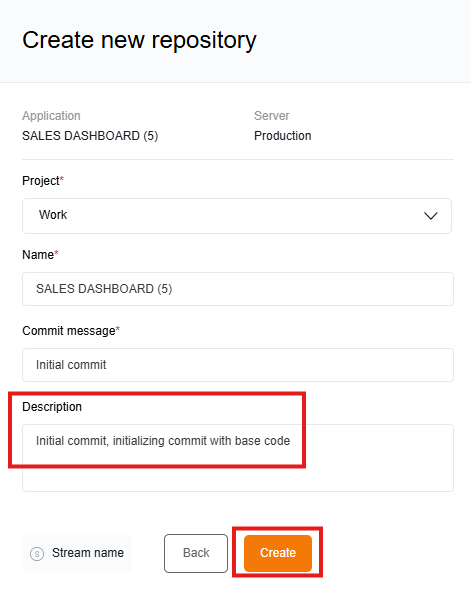Click the Initial commit text in field
Viewport: 471px width, 591px height.
coord(71,365)
